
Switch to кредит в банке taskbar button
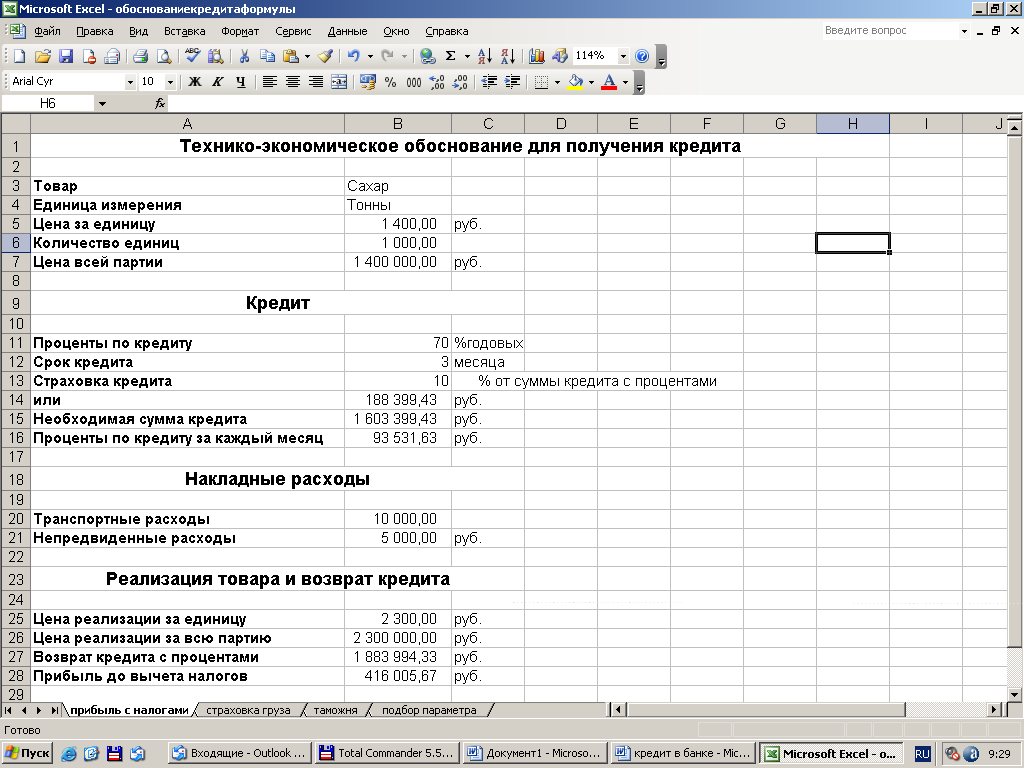[x=682, y=753]
